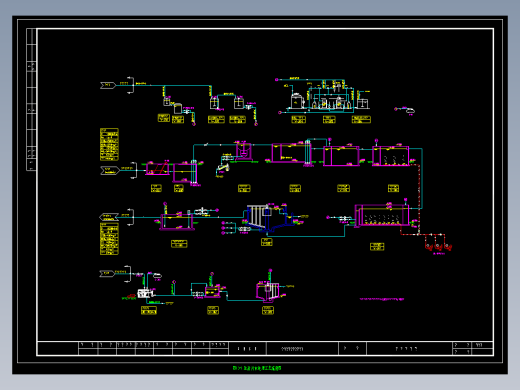Select the lower yellow legend table at left

[109, 239]
